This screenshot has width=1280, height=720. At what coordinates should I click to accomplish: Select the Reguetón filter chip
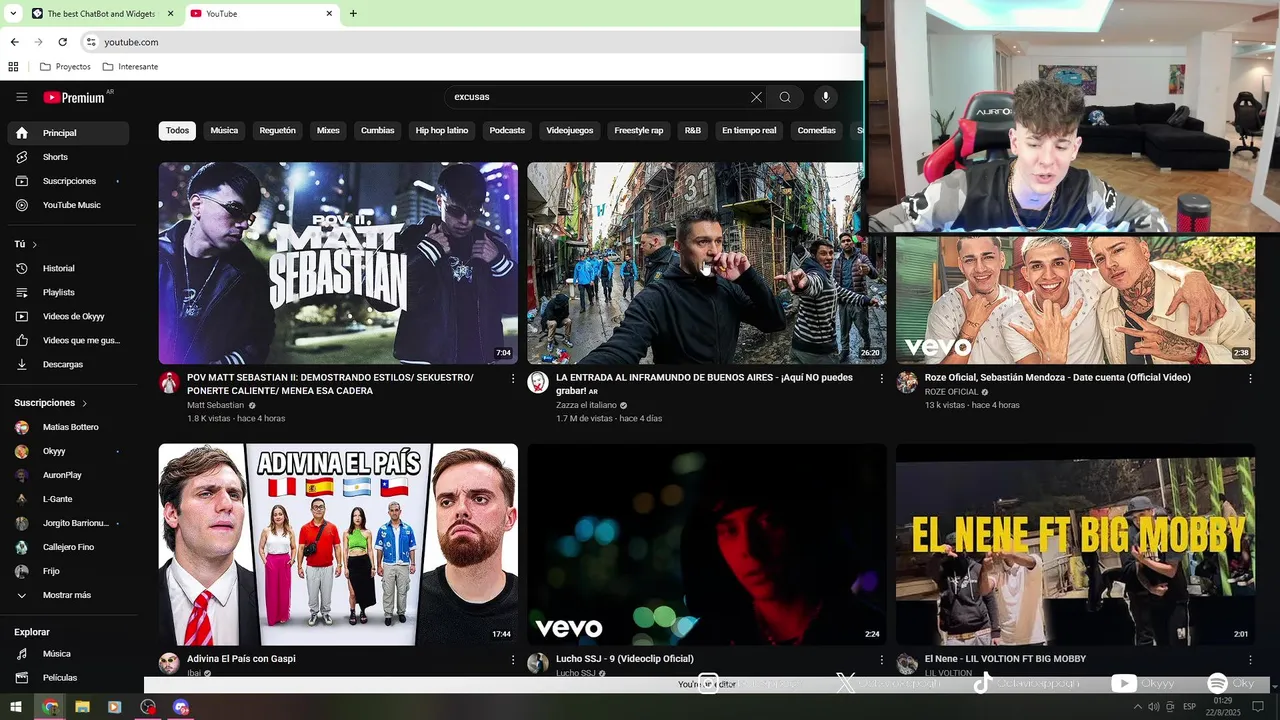pos(277,130)
